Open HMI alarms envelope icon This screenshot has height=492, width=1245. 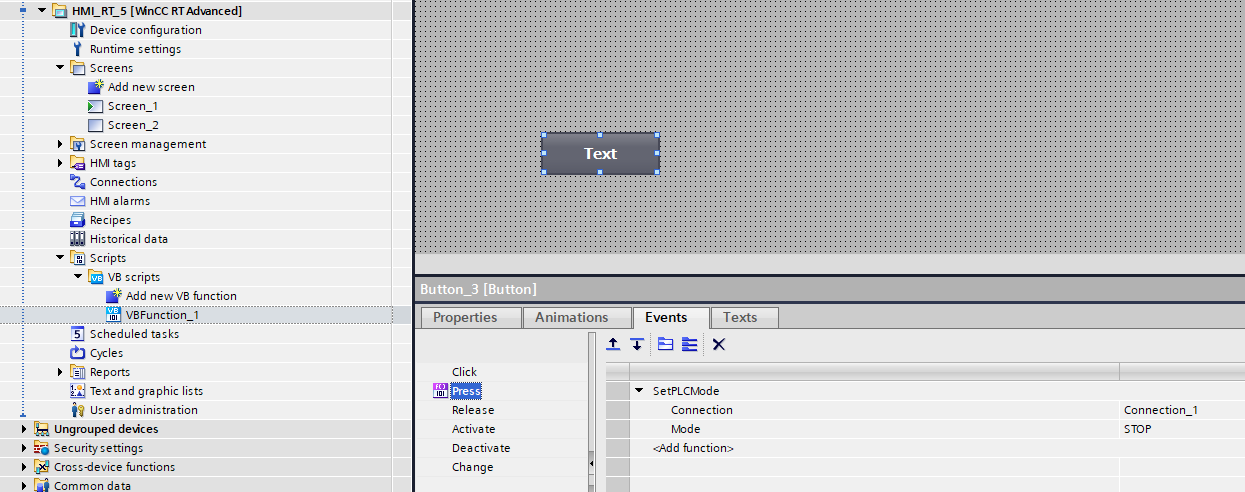77,201
